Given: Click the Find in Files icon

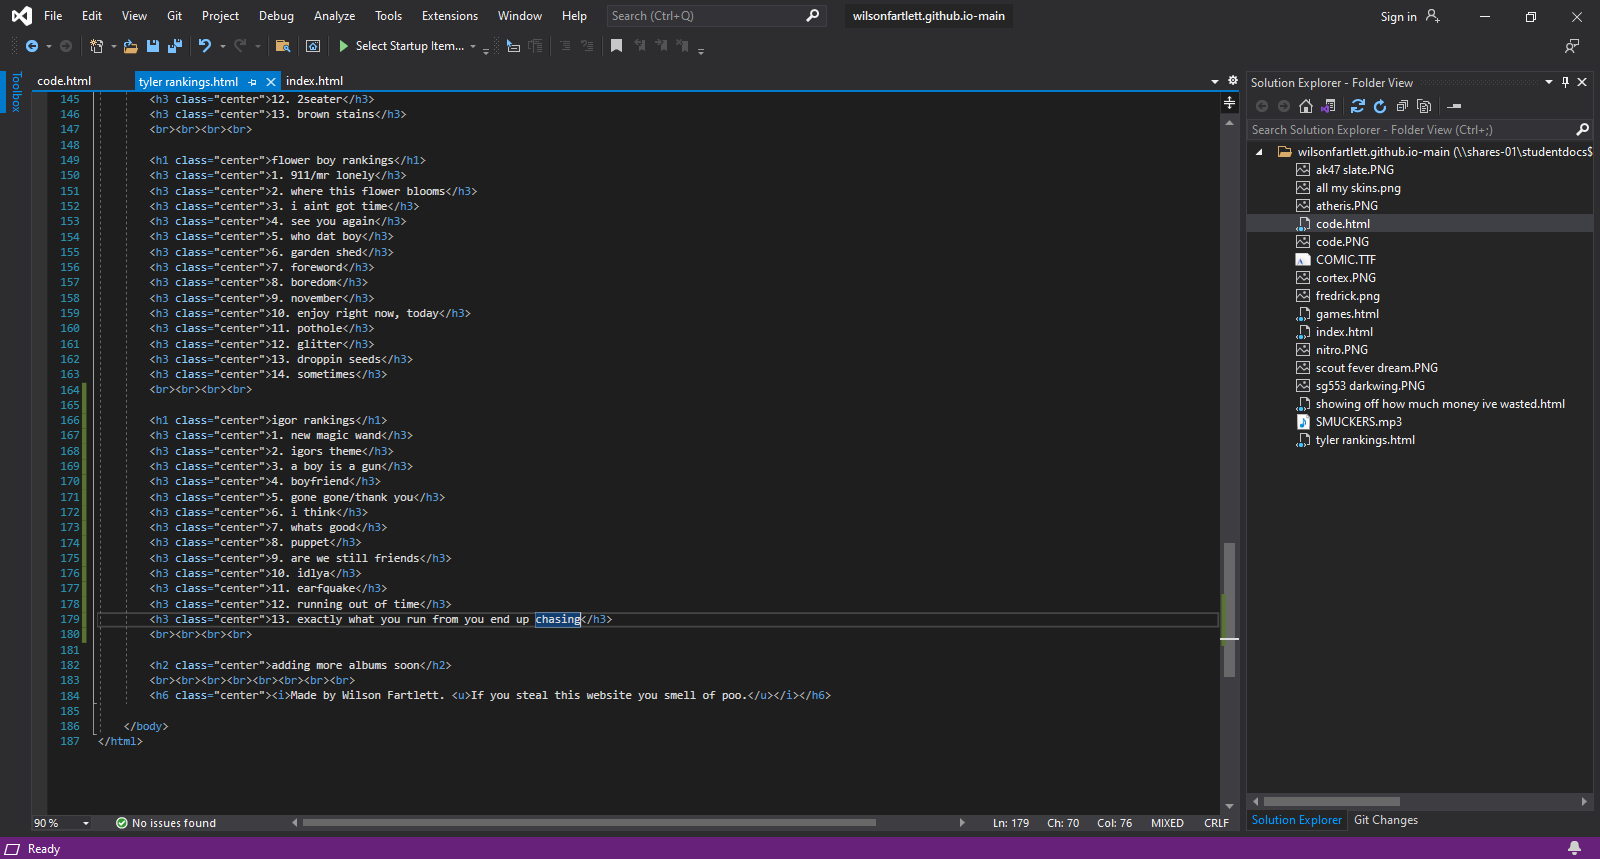Looking at the screenshot, I should [x=283, y=46].
